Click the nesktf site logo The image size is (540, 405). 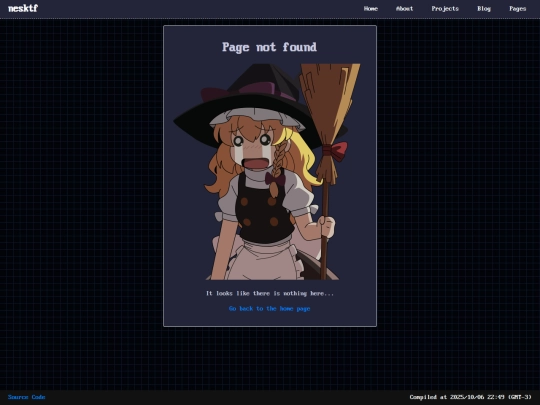(23, 8)
